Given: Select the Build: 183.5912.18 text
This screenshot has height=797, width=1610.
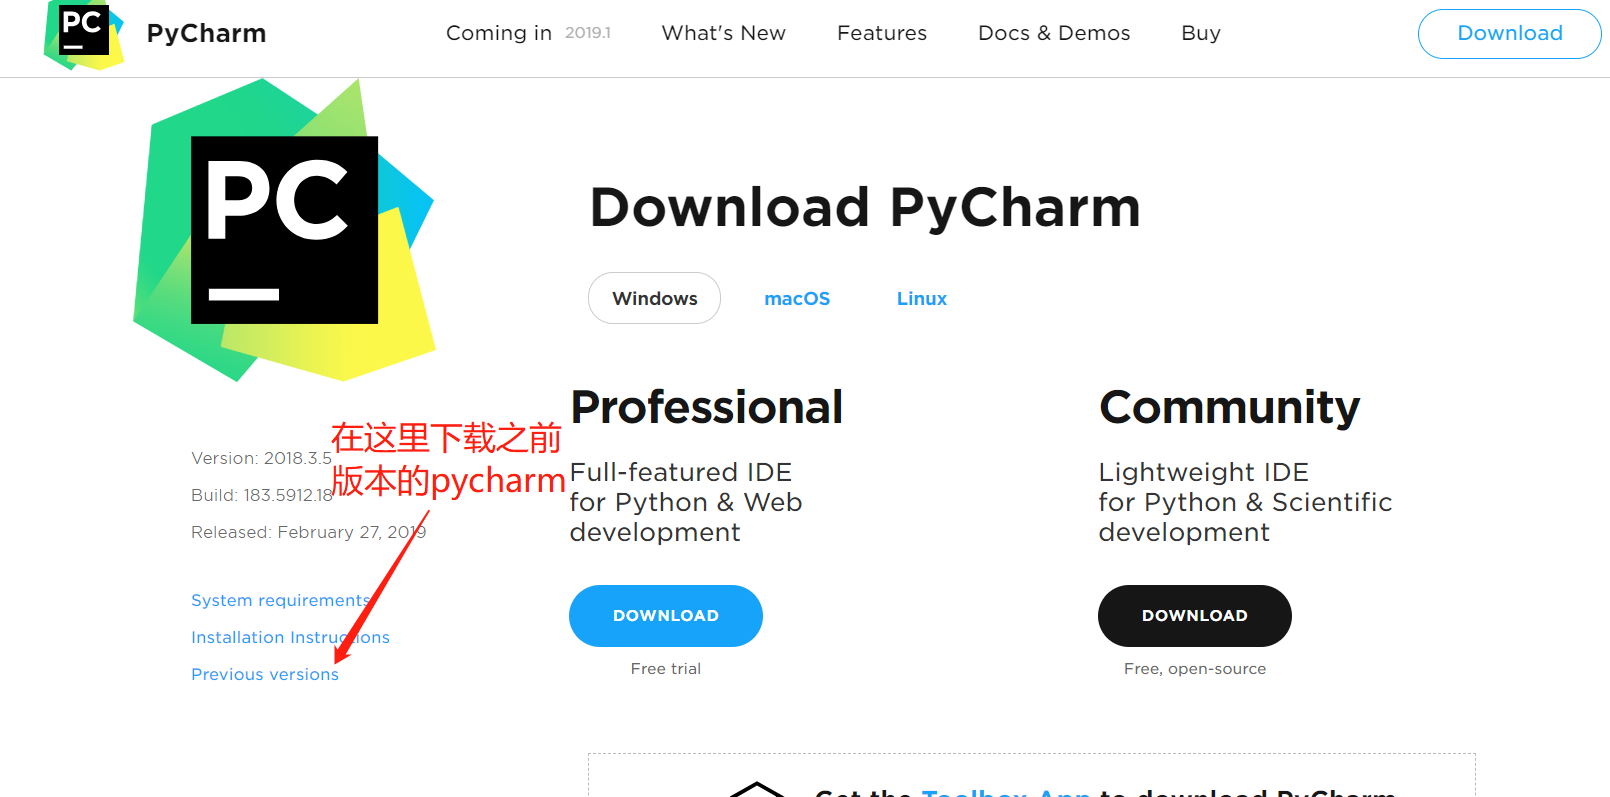Looking at the screenshot, I should (262, 495).
